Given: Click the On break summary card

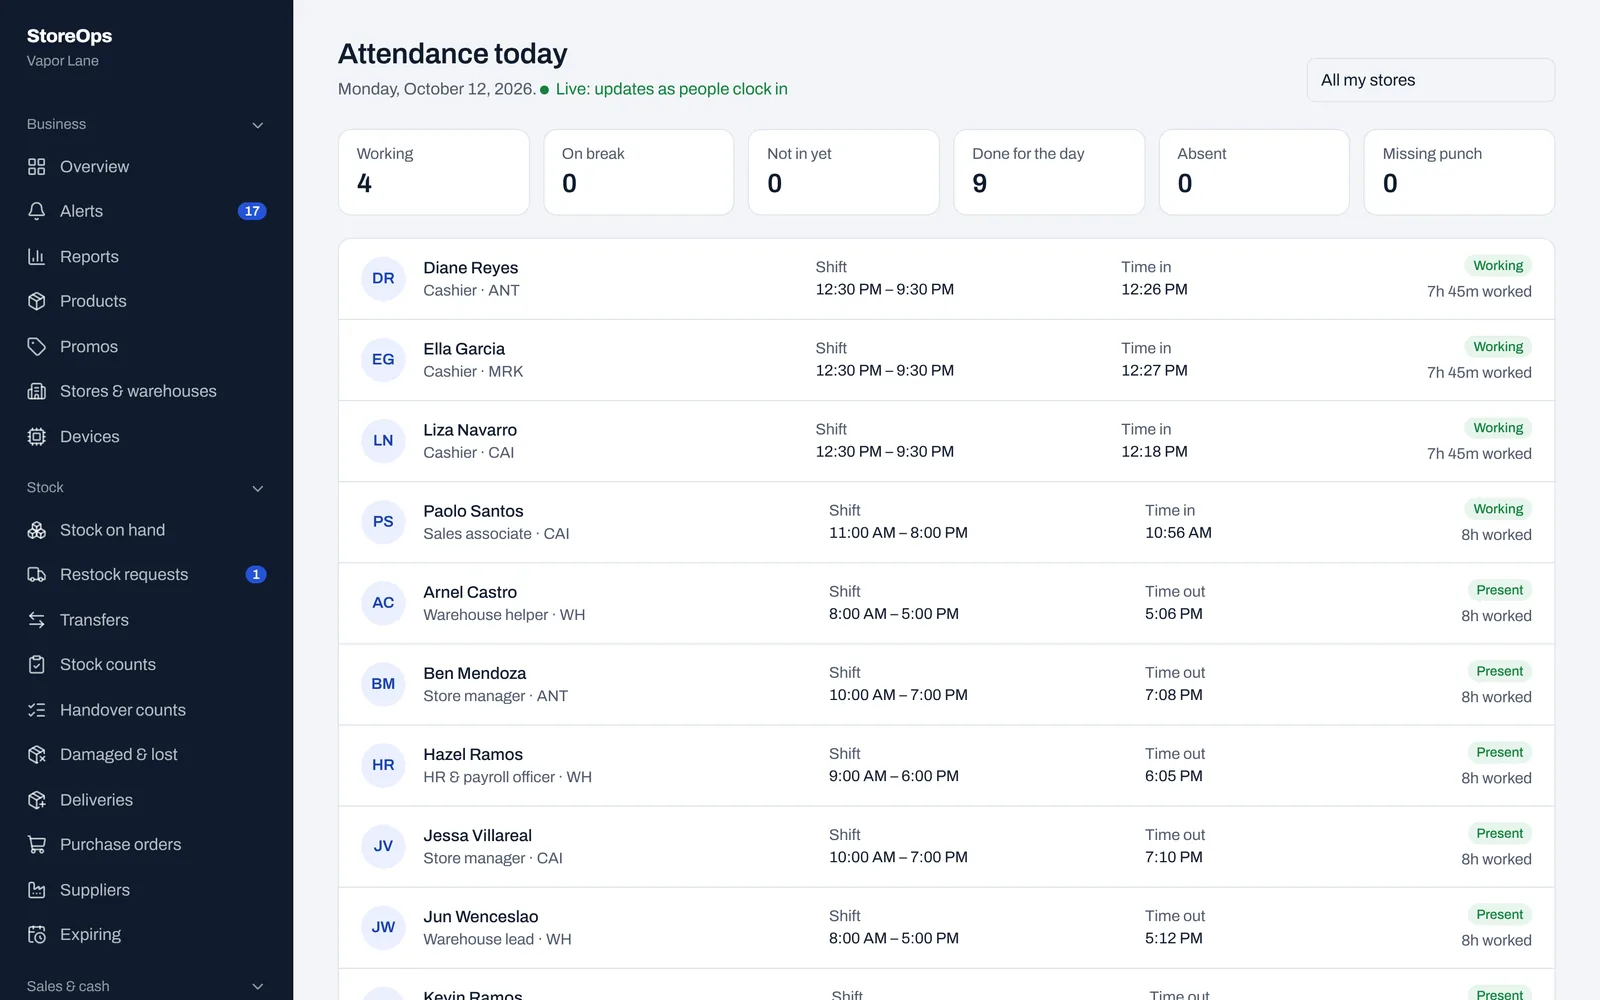Looking at the screenshot, I should pyautogui.click(x=639, y=172).
